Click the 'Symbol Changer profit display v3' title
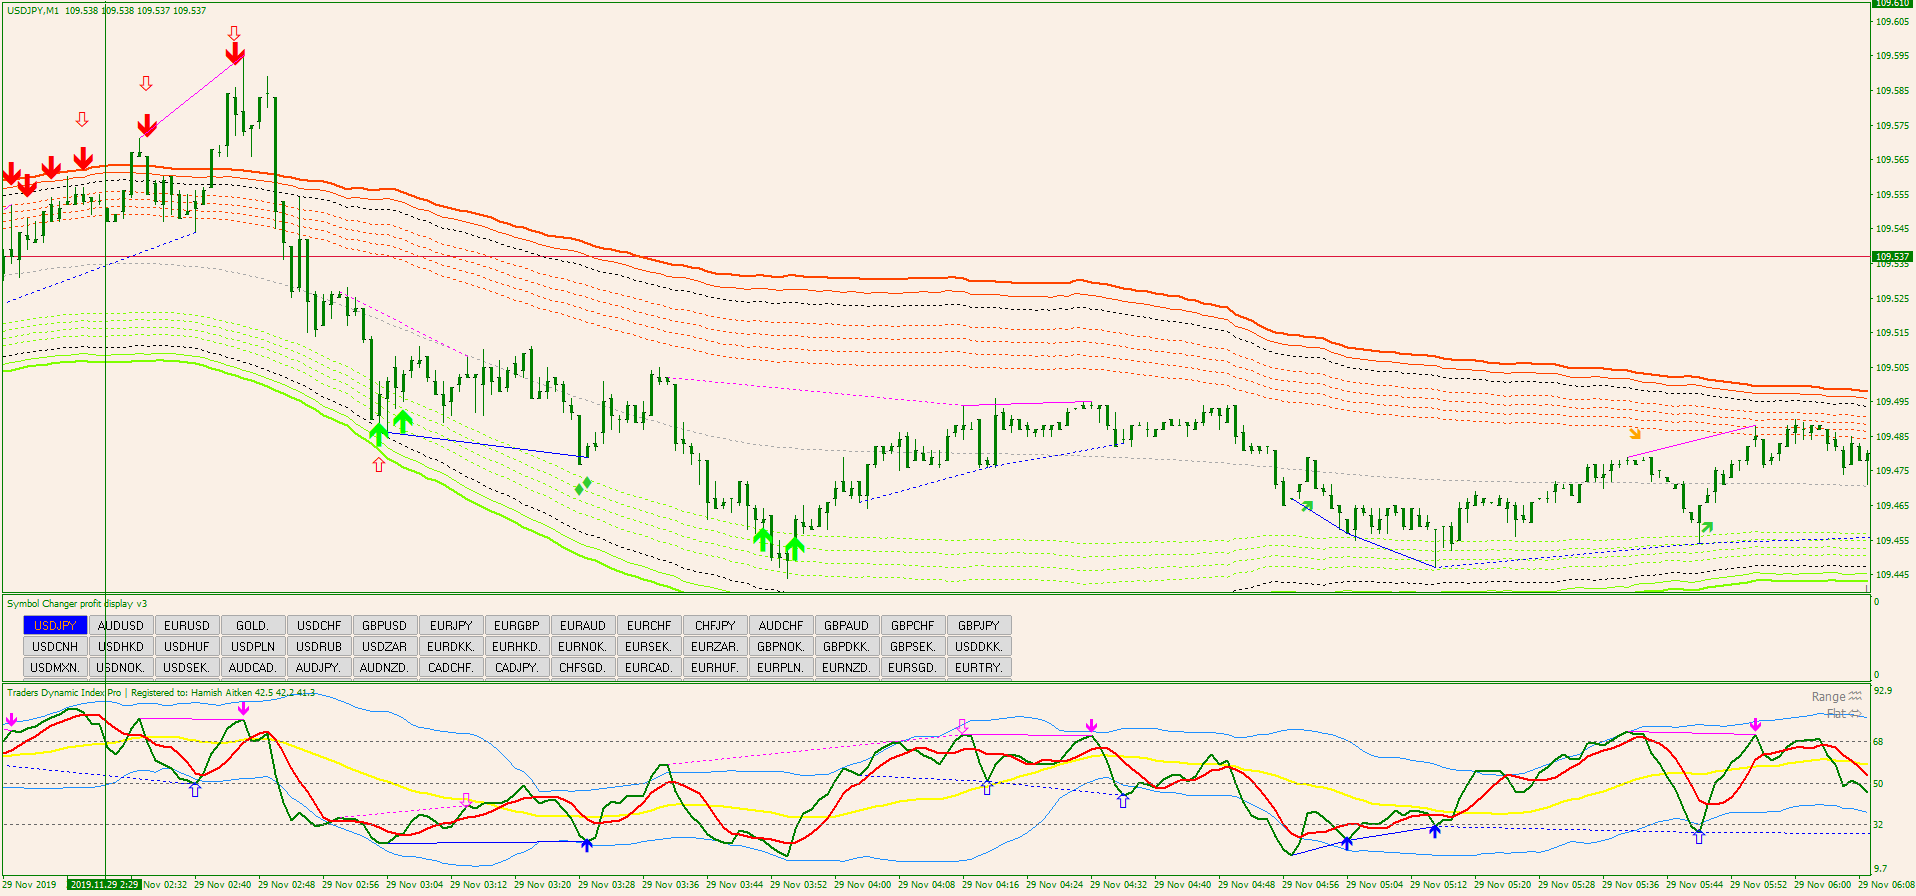Image resolution: width=1916 pixels, height=896 pixels. [77, 603]
